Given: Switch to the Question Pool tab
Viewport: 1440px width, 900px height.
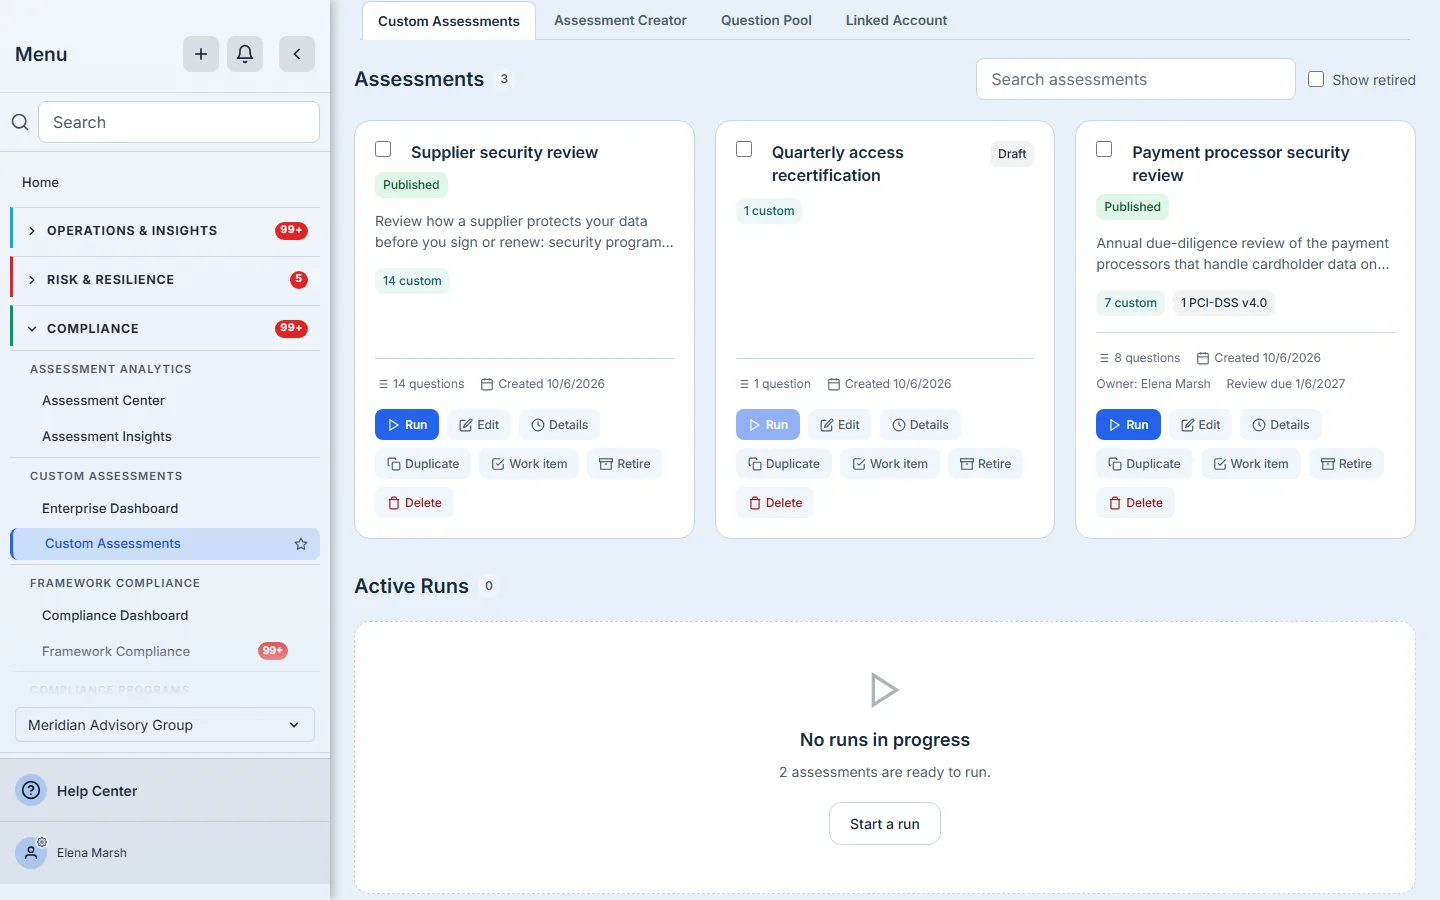Looking at the screenshot, I should coord(766,20).
